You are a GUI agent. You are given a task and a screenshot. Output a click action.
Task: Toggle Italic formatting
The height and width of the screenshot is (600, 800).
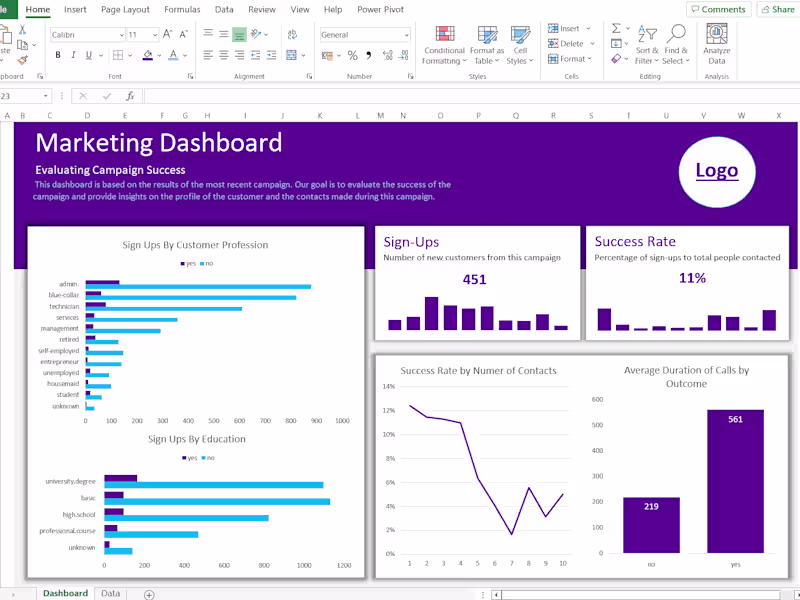pos(73,55)
